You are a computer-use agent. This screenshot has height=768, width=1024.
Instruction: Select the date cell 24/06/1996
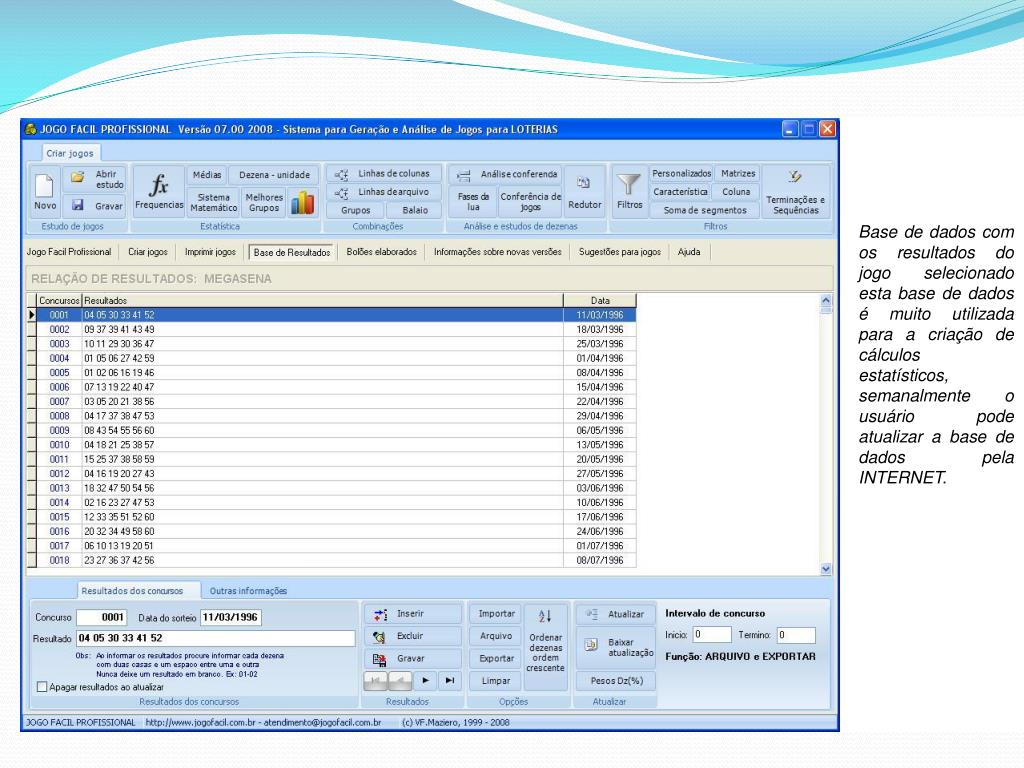tap(600, 532)
